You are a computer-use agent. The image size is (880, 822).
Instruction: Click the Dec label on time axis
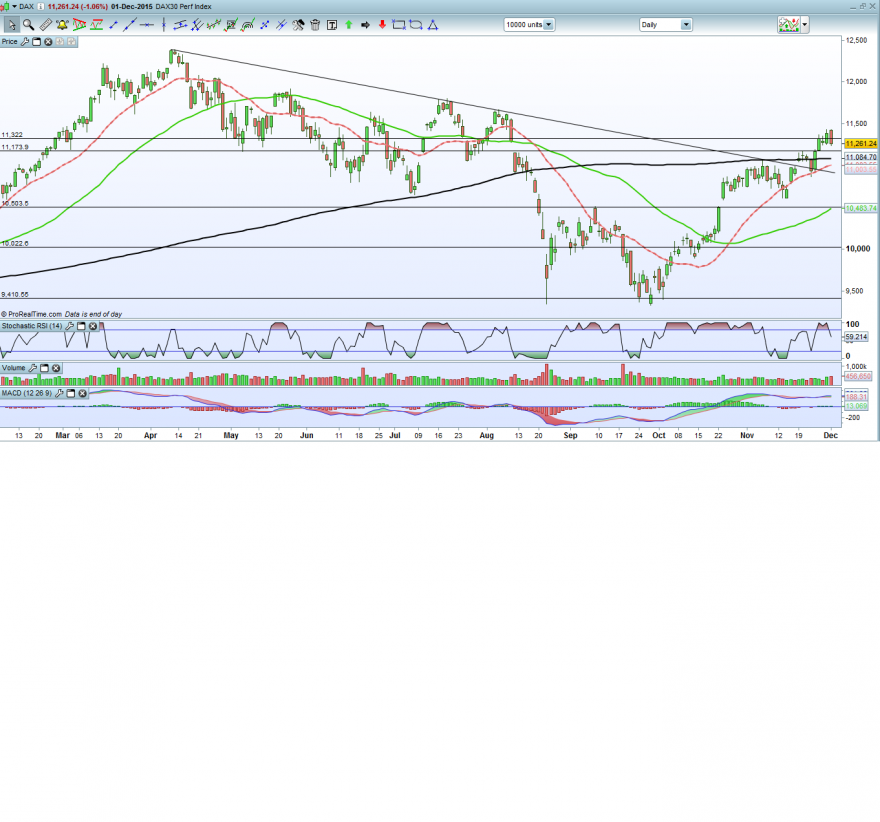point(831,435)
